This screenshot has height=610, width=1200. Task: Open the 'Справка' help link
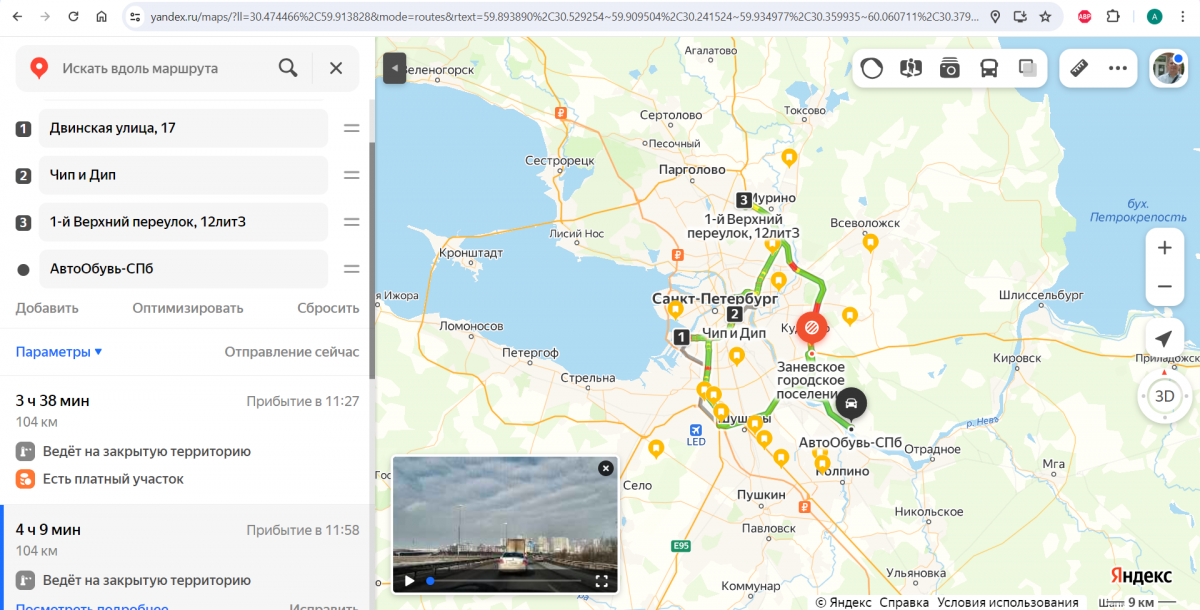click(x=904, y=603)
